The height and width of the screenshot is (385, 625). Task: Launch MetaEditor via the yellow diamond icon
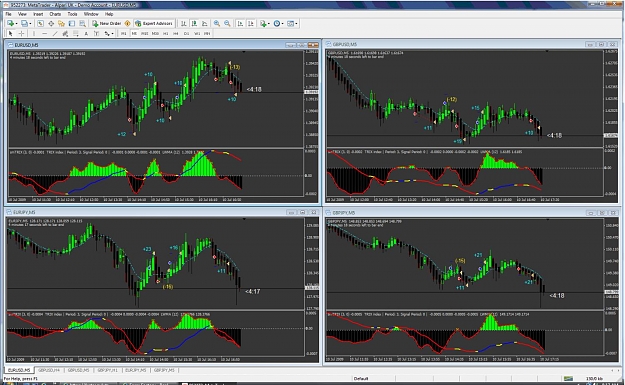128,24
